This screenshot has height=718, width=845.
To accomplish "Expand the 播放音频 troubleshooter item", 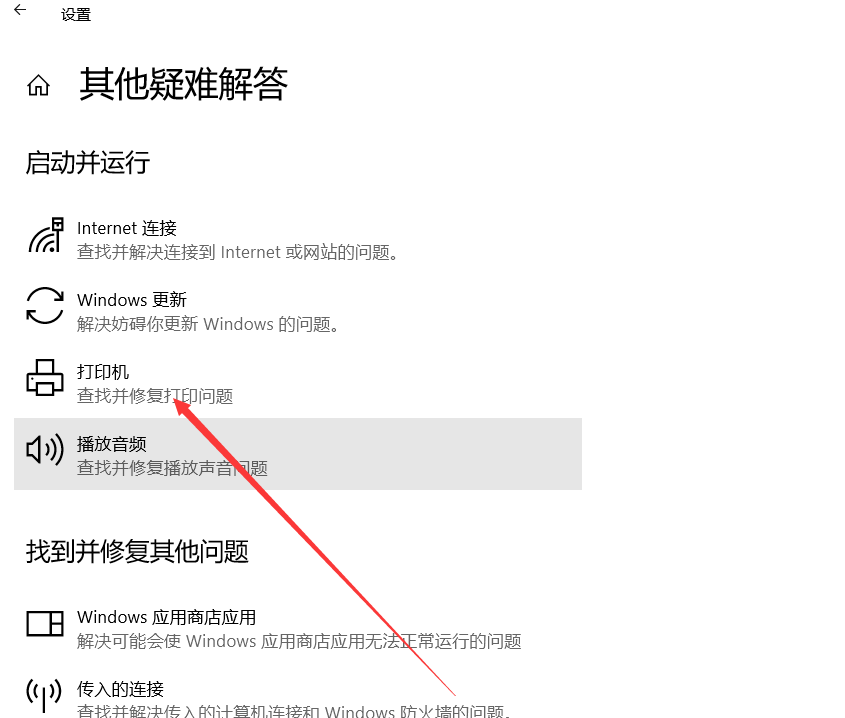I will (x=298, y=454).
